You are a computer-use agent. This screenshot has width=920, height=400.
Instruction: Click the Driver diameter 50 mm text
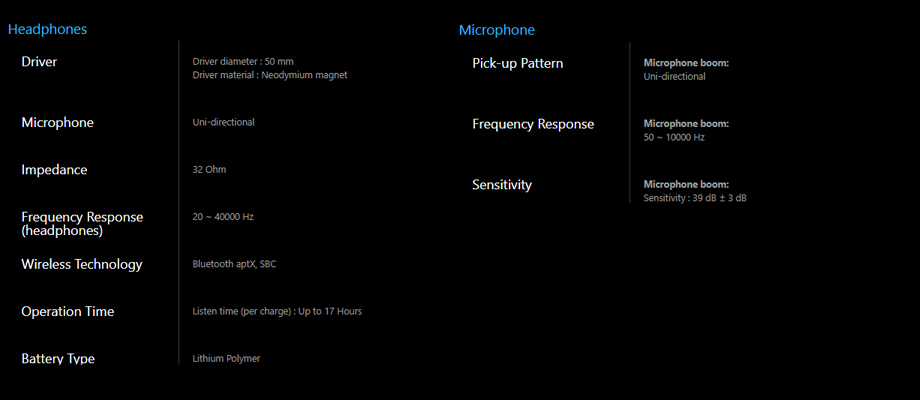(243, 62)
